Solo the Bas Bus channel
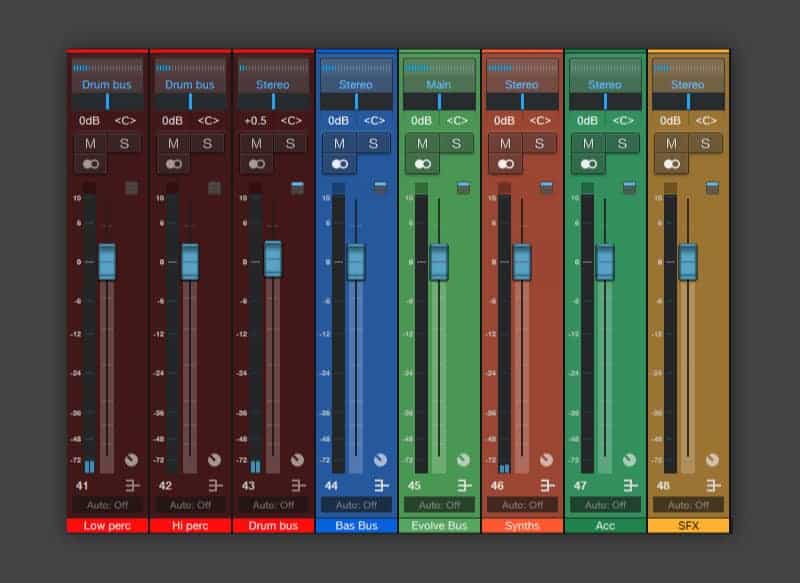The image size is (800, 583). click(373, 143)
